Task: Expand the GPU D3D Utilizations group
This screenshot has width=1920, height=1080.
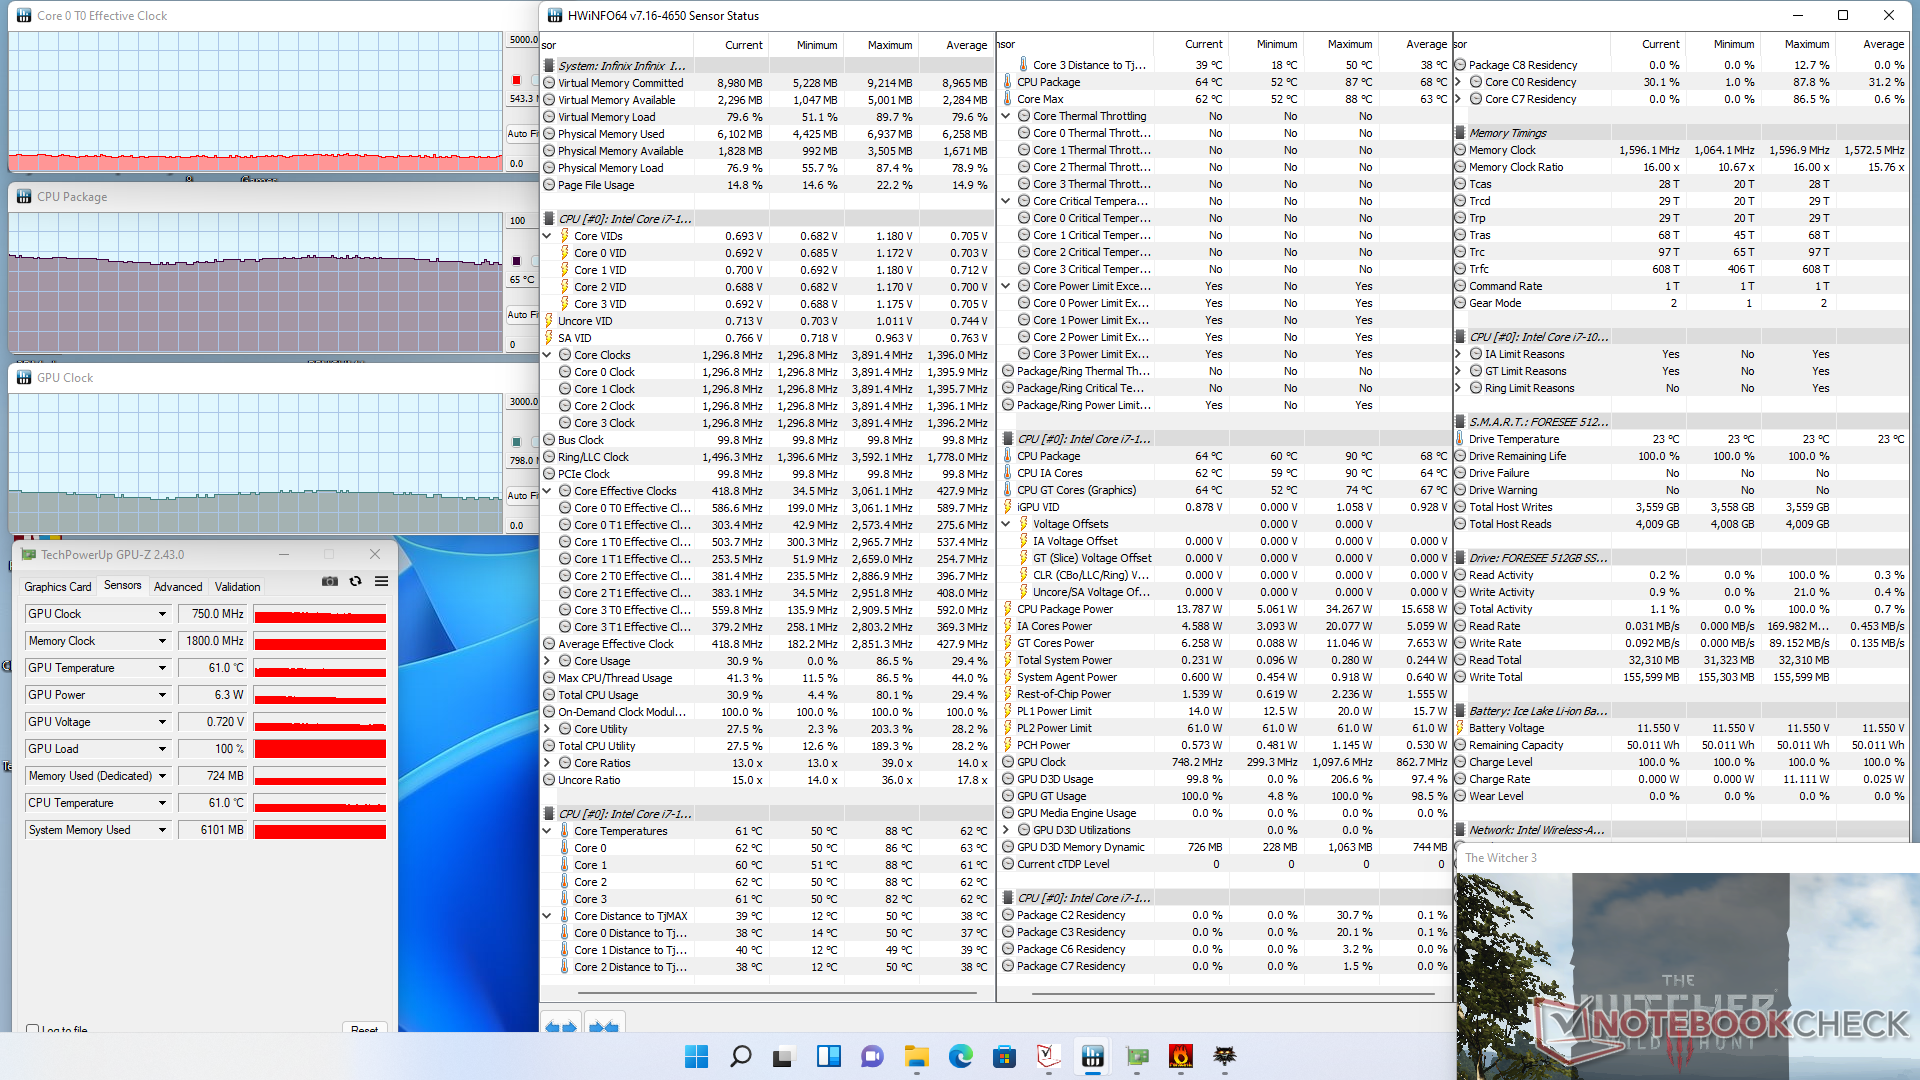Action: tap(1006, 830)
